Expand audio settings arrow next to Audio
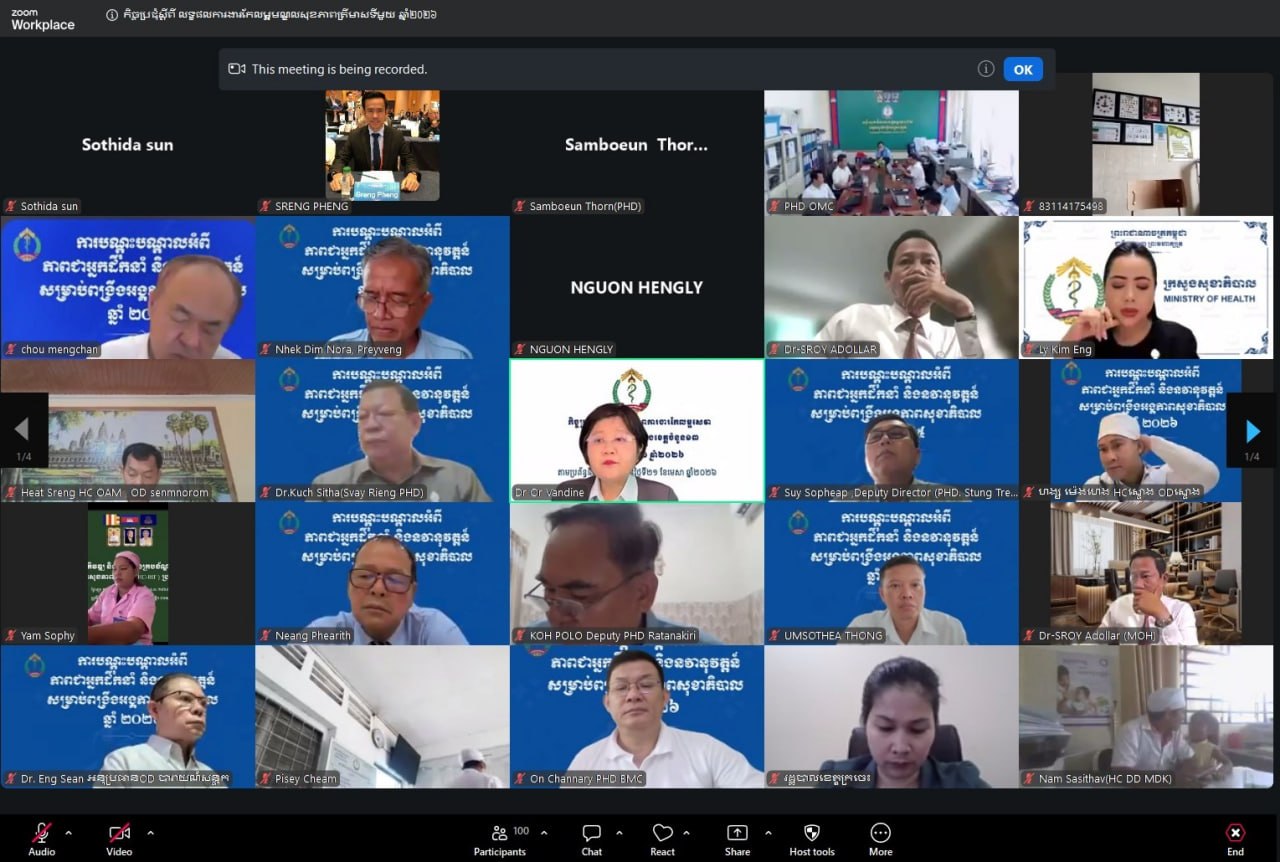This screenshot has width=1280, height=862. (68, 832)
